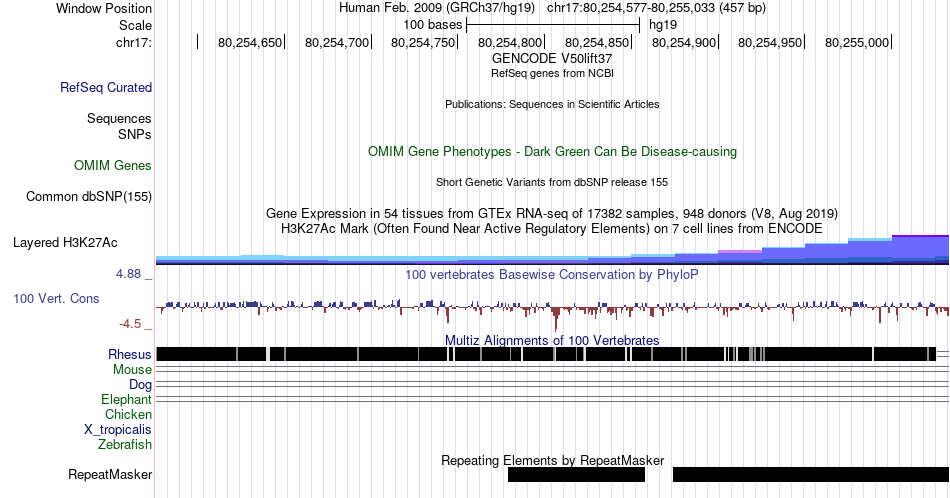The width and height of the screenshot is (950, 498).
Task: Click the 80,254,800 ruler position
Action: [510, 42]
